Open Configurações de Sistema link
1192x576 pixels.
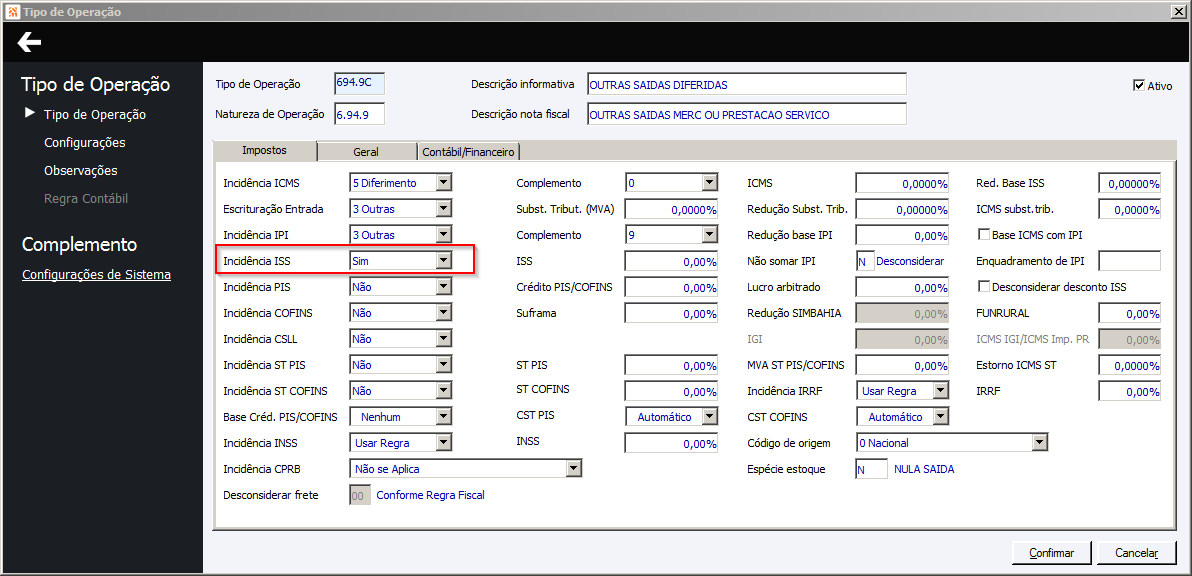pos(96,275)
